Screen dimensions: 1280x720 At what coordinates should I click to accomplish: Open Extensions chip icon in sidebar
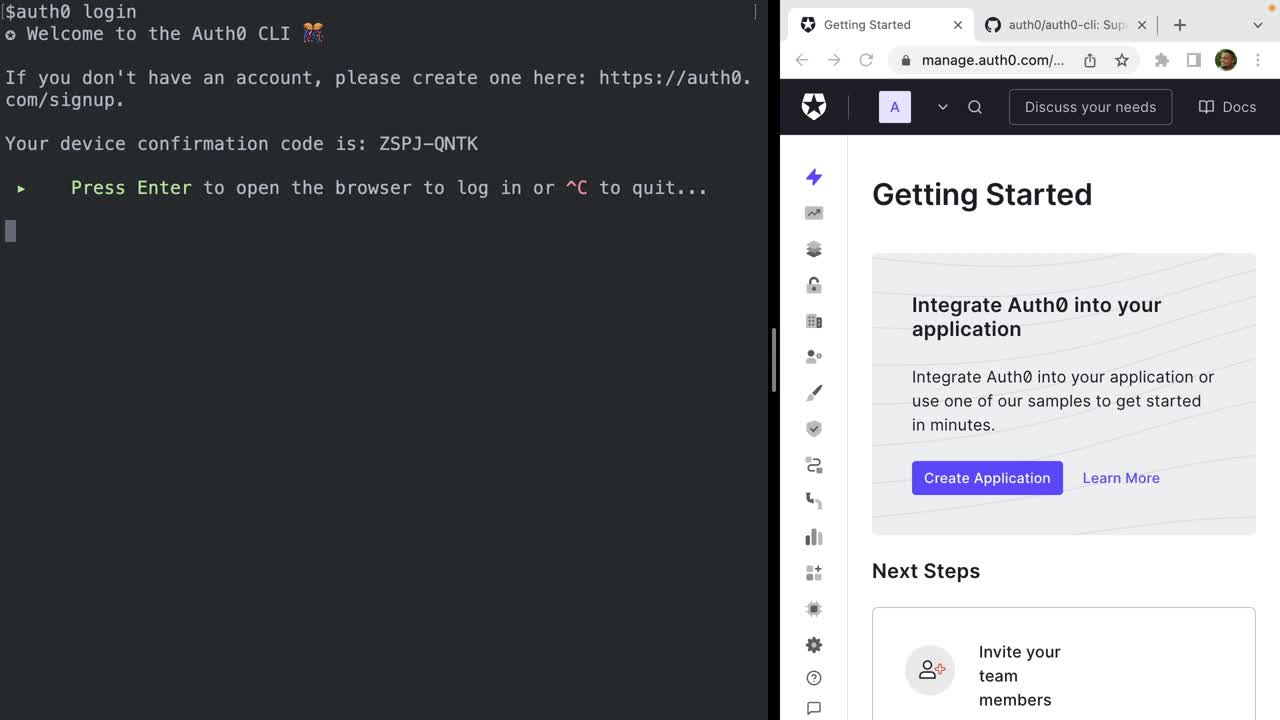[x=814, y=609]
